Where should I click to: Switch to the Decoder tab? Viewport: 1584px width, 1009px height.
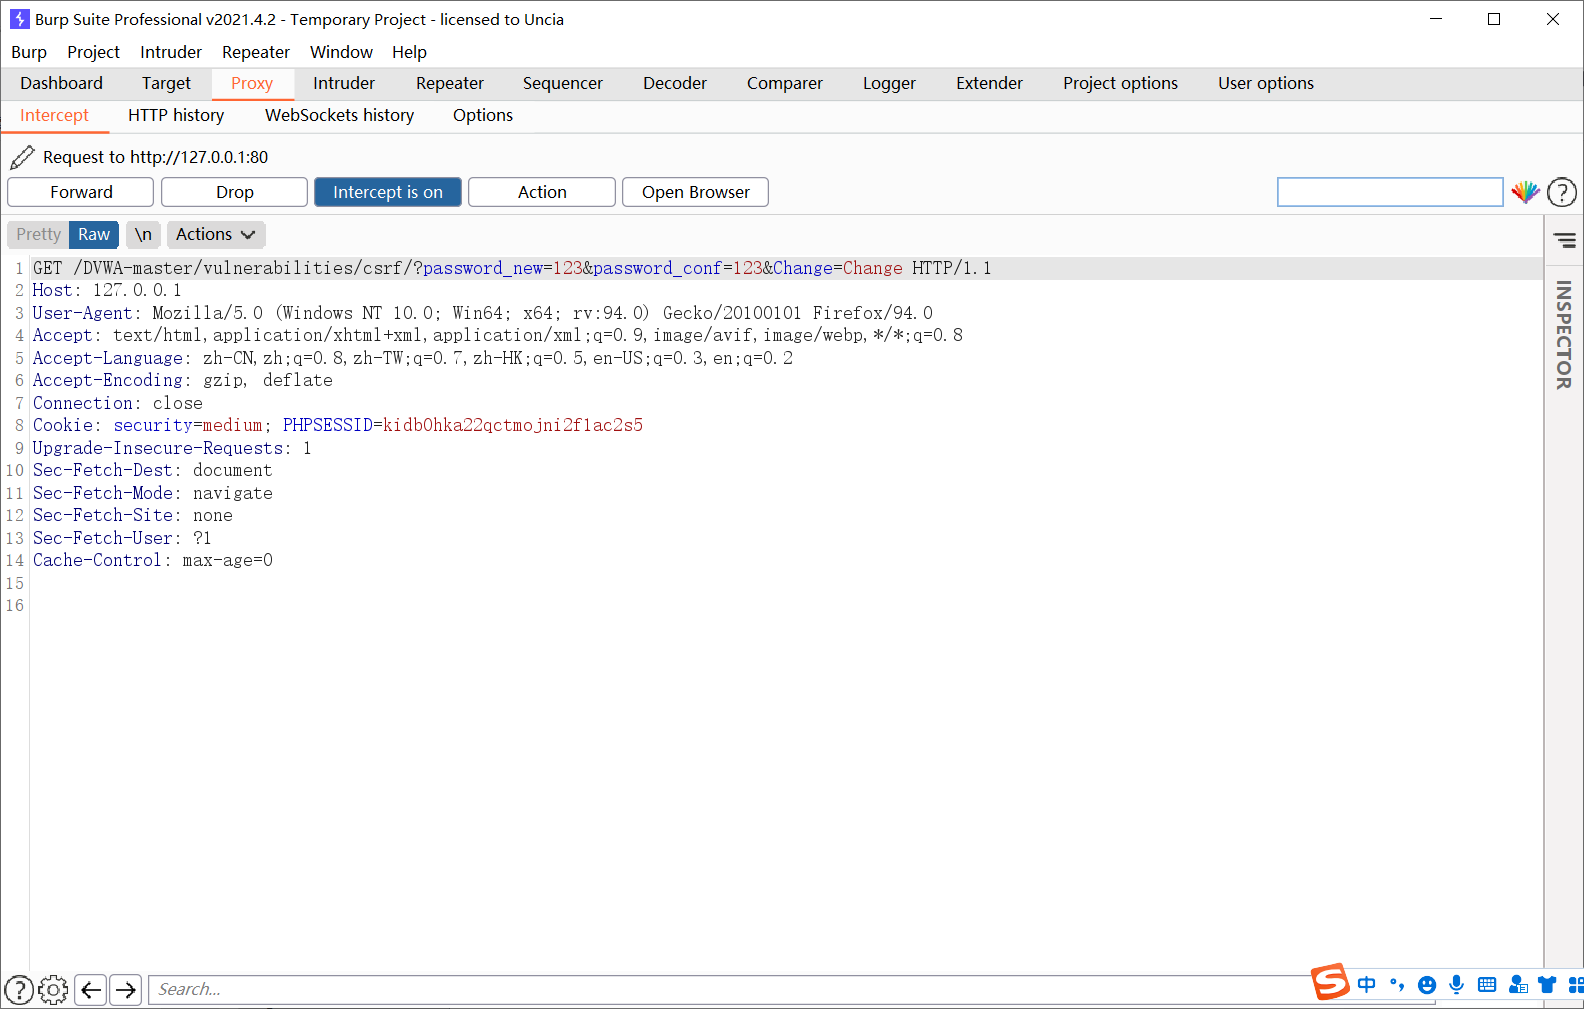(x=675, y=83)
